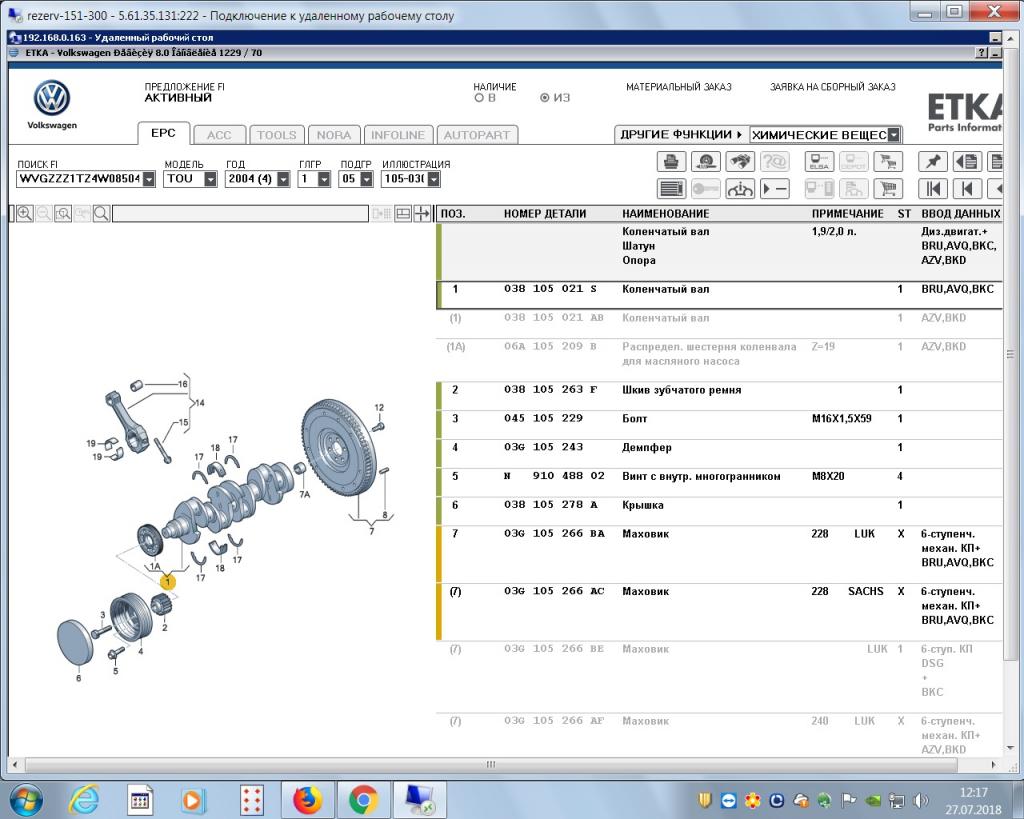Click the НАИМЕНОВАНИЕ column header
Image resolution: width=1024 pixels, height=819 pixels.
[665, 214]
